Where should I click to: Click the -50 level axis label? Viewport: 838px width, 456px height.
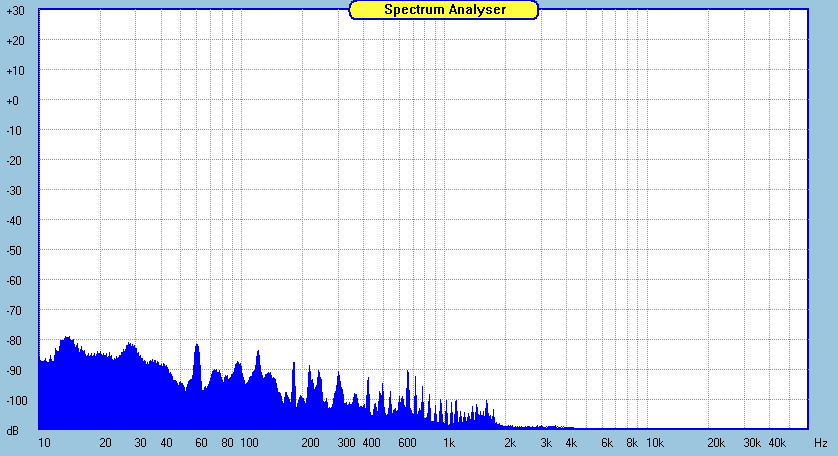(x=16, y=251)
